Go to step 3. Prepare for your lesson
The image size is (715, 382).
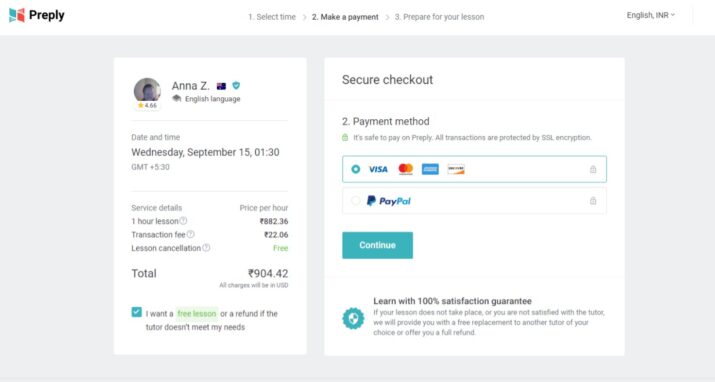click(439, 17)
